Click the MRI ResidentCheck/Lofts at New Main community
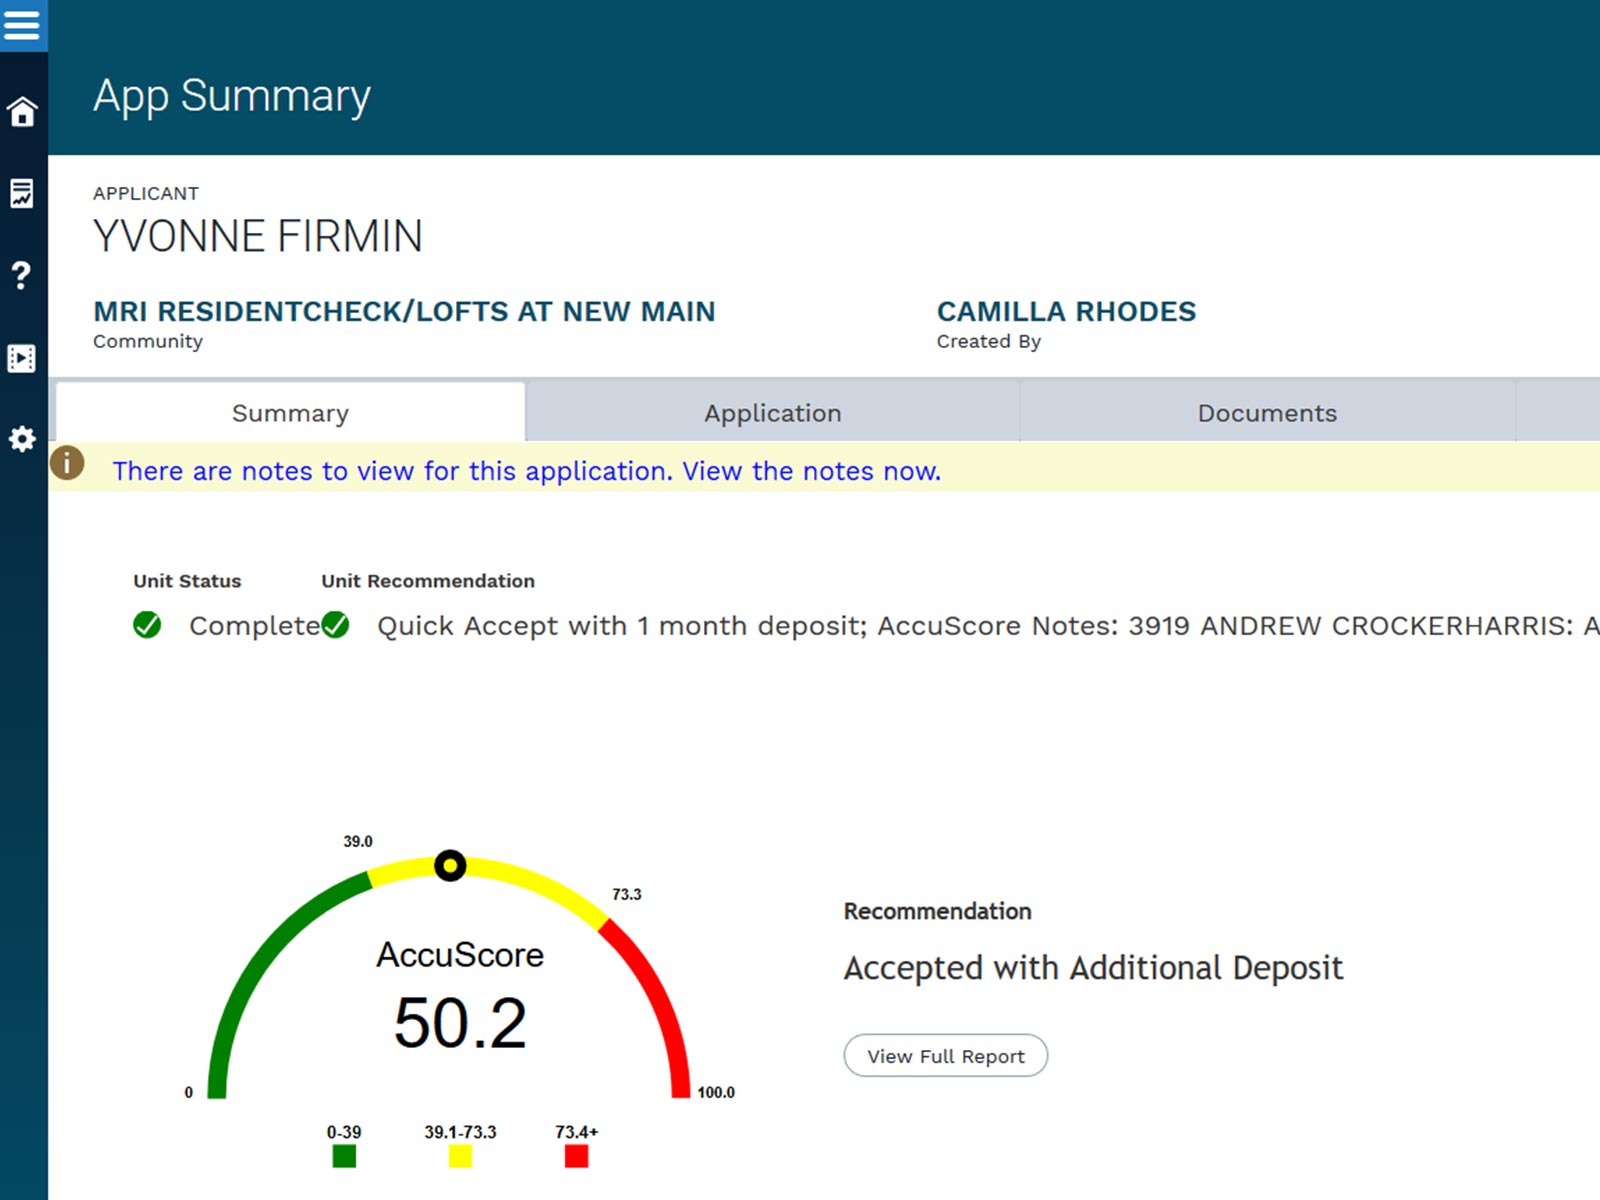 pos(404,312)
